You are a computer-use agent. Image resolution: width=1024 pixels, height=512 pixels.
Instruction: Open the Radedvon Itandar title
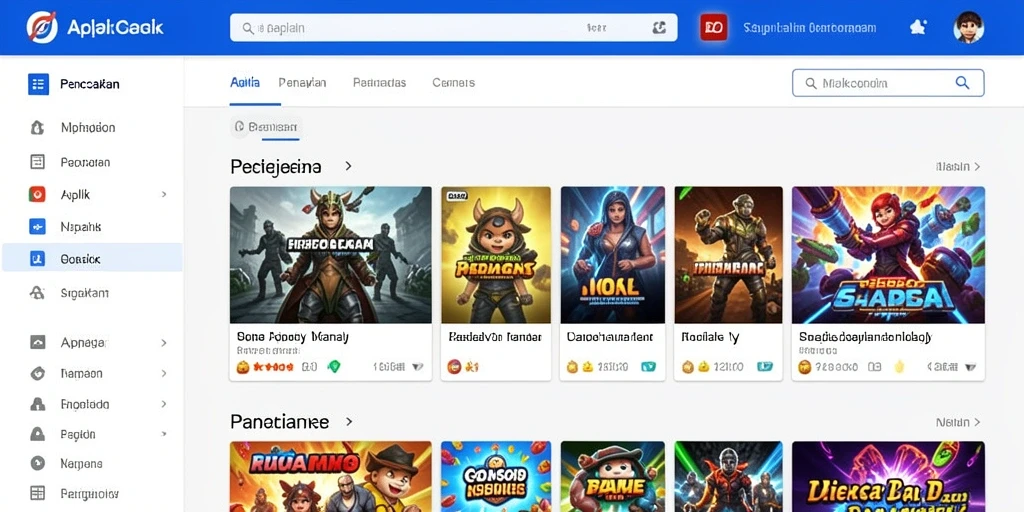[495, 337]
